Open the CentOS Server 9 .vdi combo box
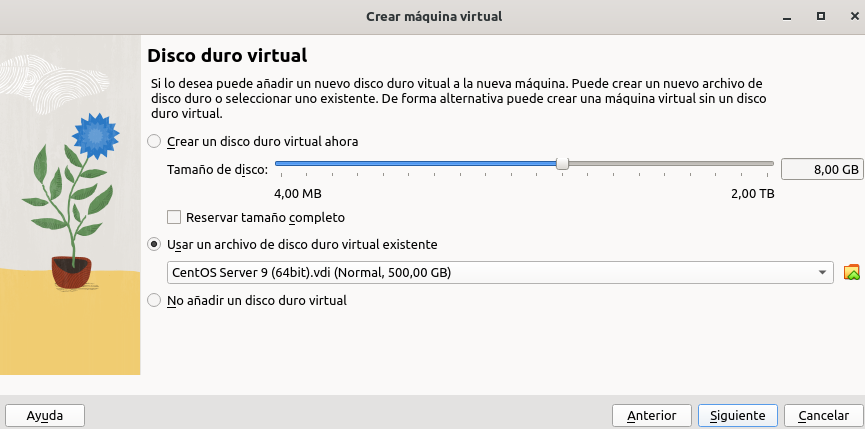This screenshot has width=865, height=429. [x=500, y=272]
